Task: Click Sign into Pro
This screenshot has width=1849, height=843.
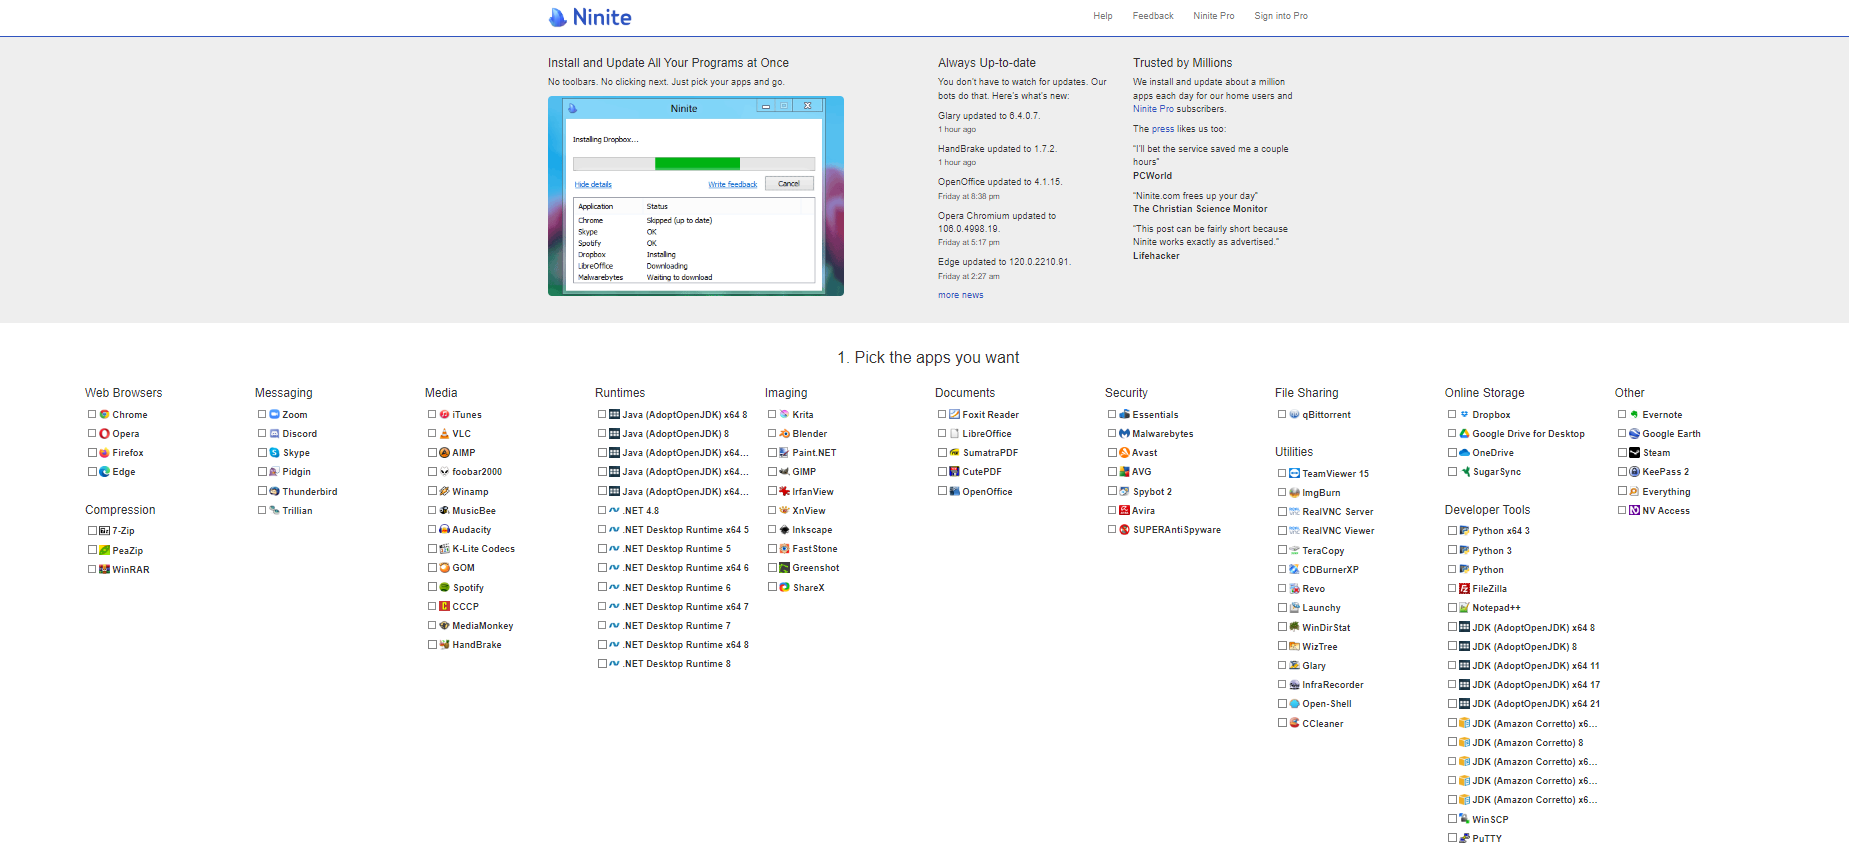Action: pyautogui.click(x=1281, y=16)
